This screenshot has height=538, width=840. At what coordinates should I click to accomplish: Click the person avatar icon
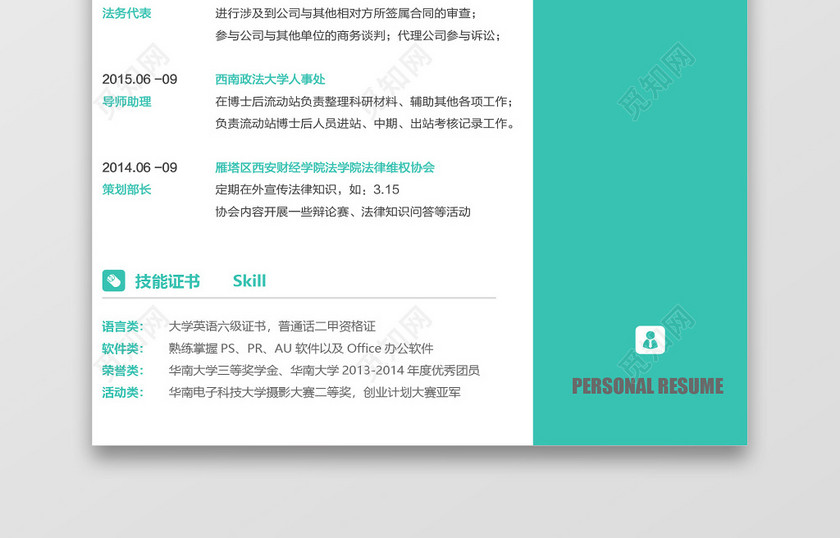point(650,340)
